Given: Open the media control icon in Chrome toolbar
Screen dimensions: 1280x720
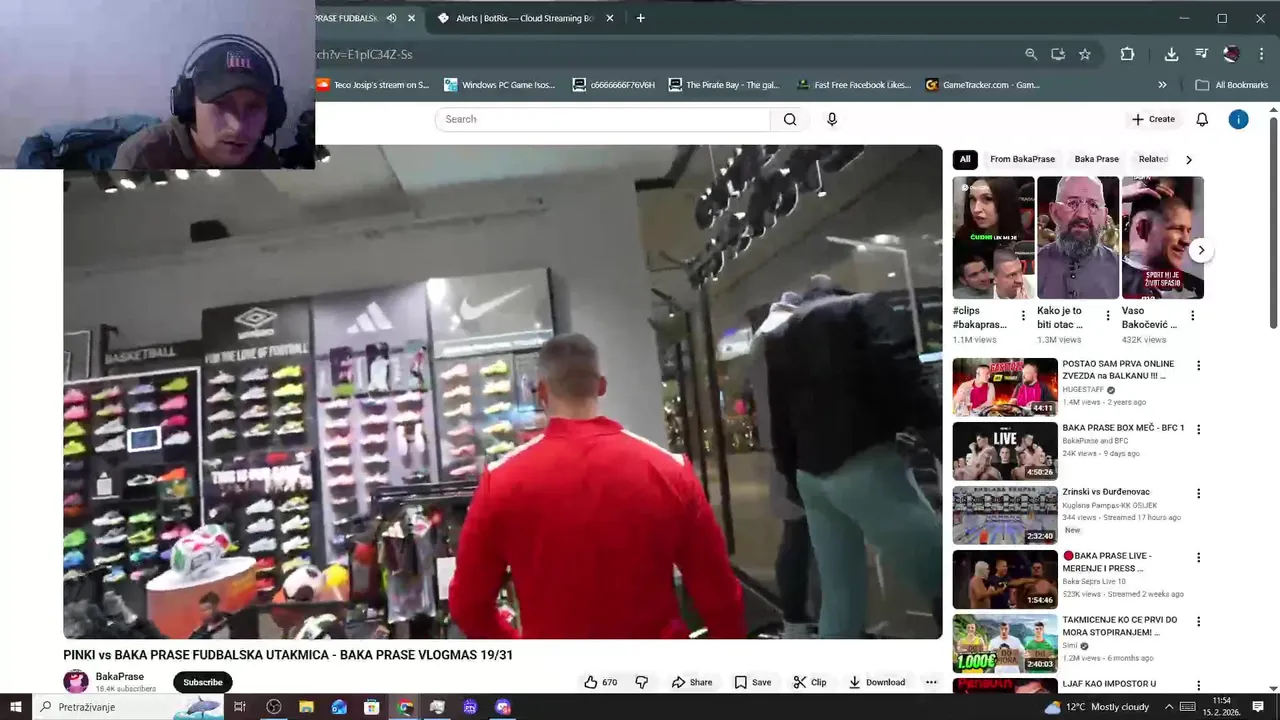Looking at the screenshot, I should coord(1201,54).
